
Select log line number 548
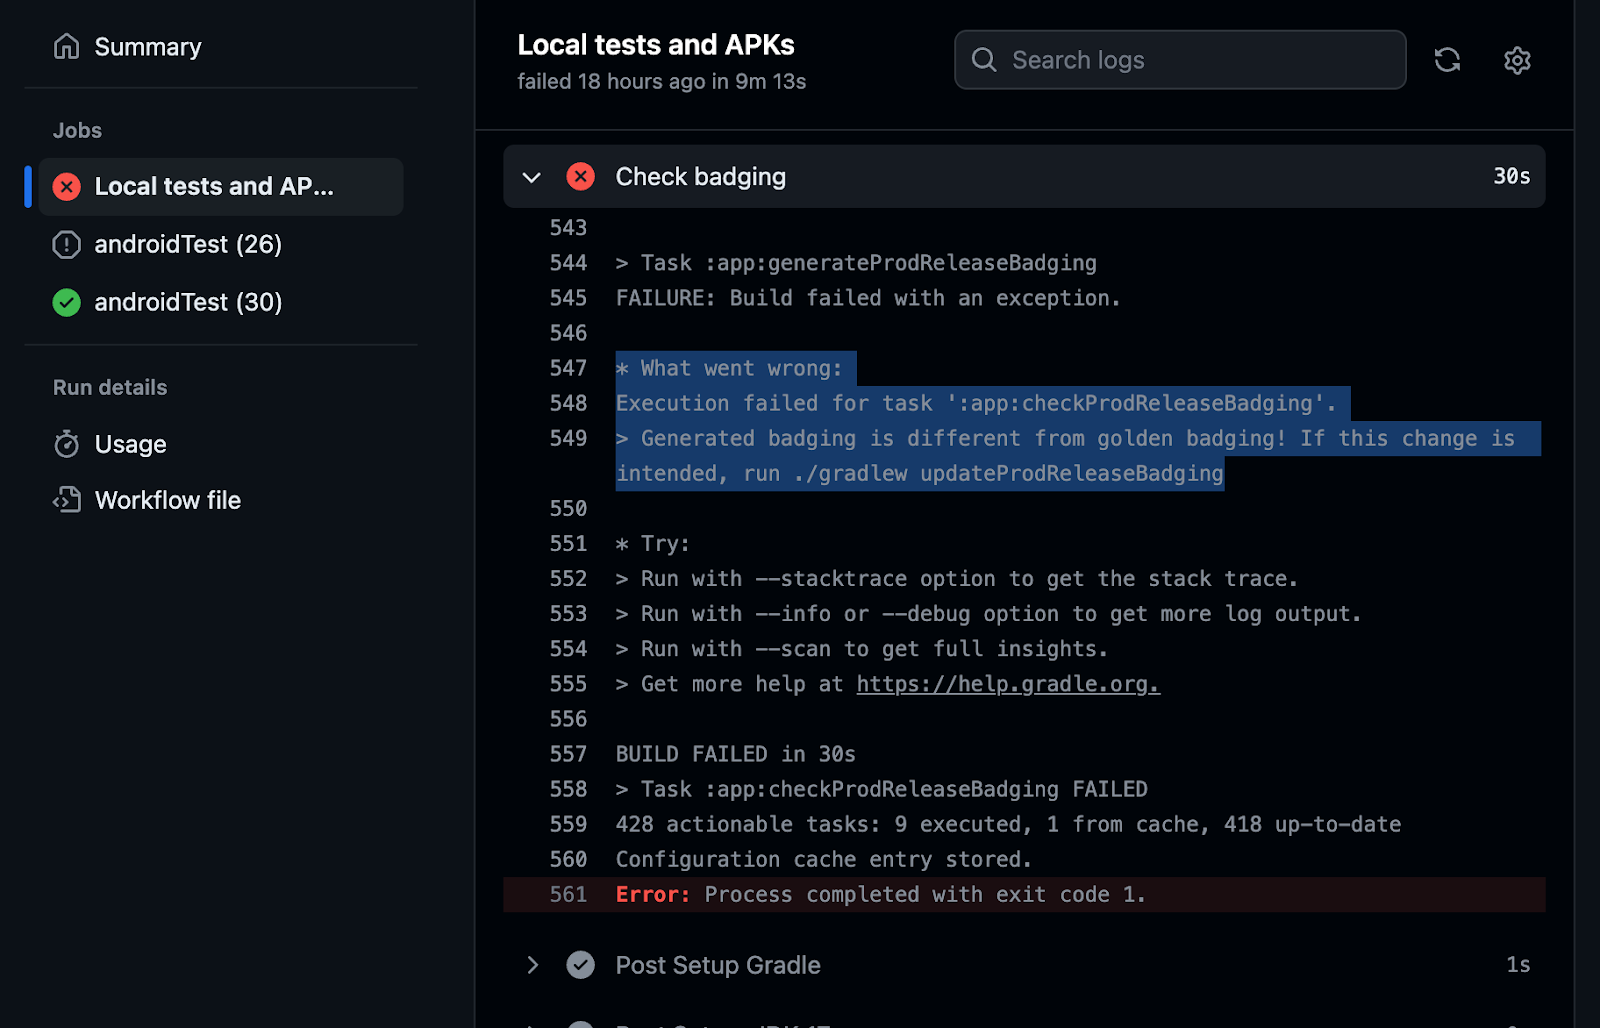coord(568,403)
